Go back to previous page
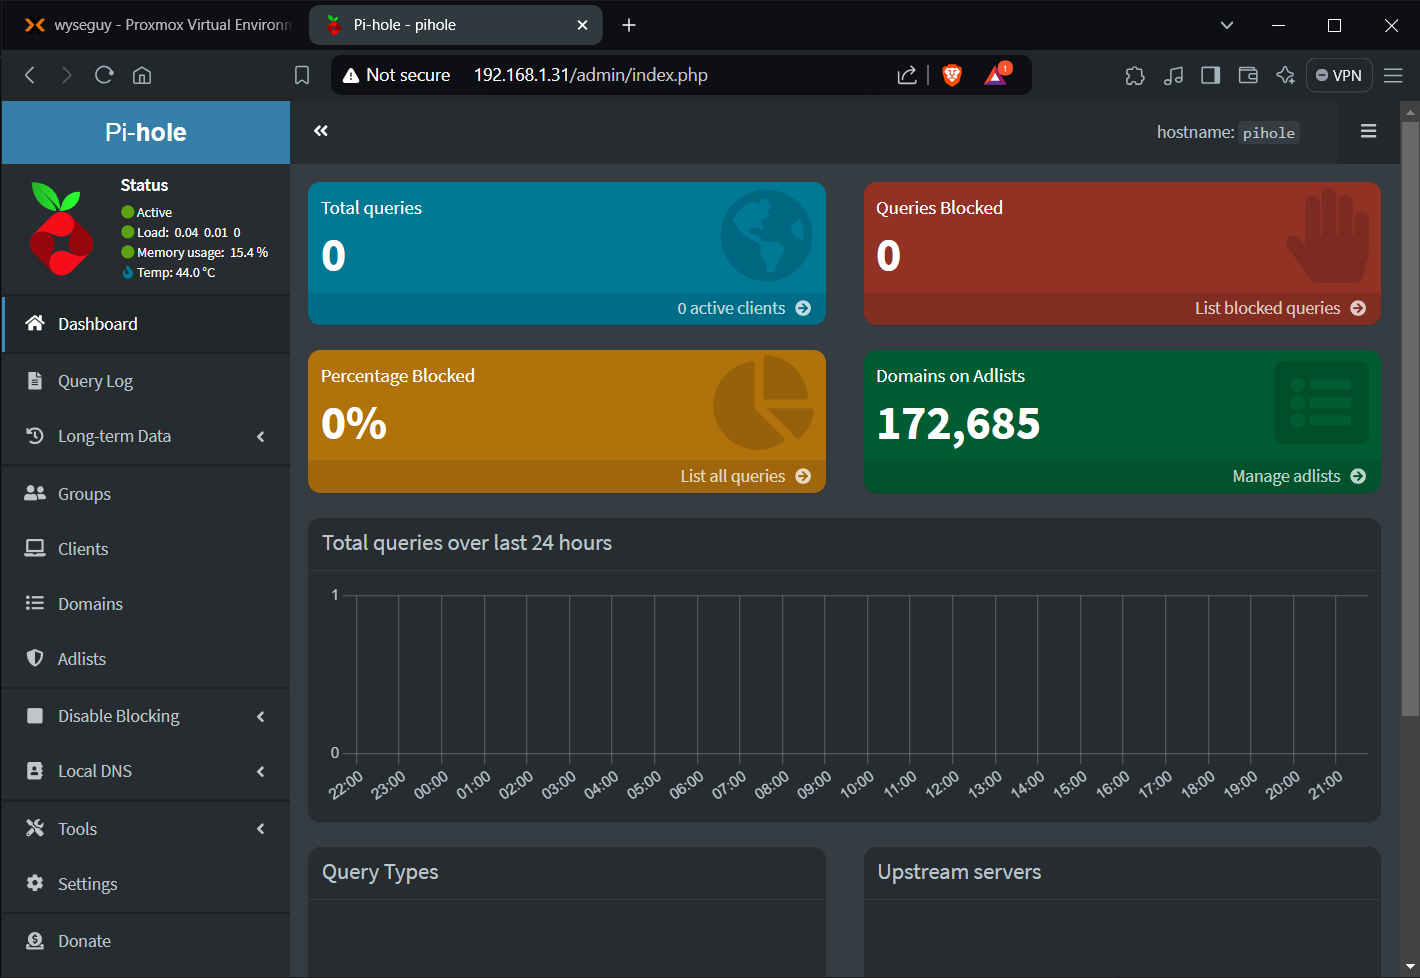The image size is (1420, 978). tap(30, 75)
